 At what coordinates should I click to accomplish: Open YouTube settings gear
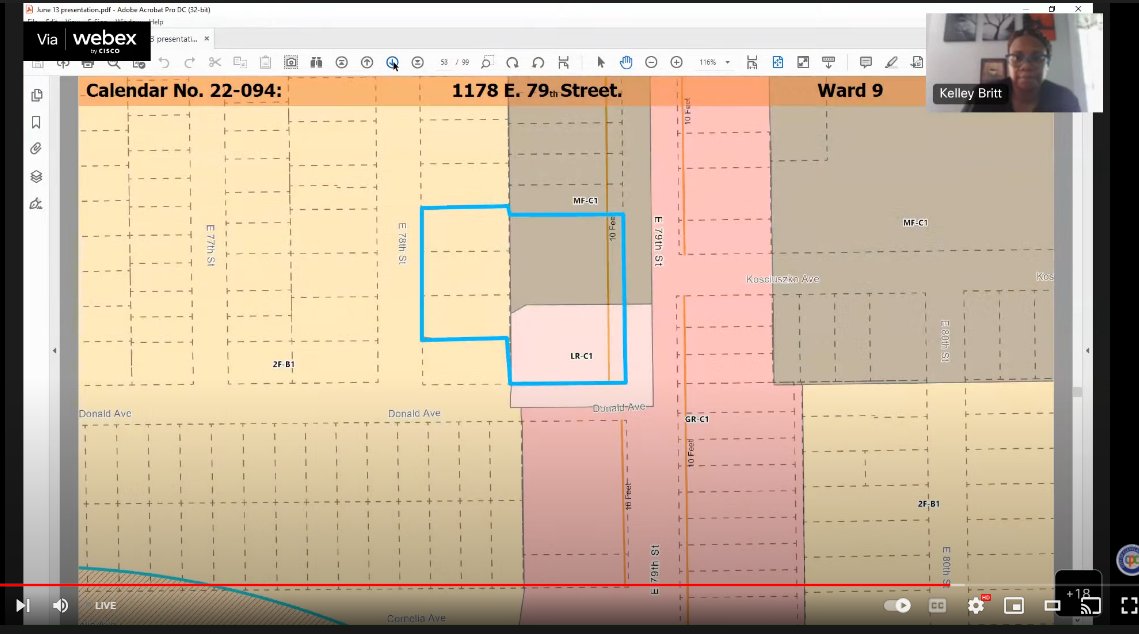point(976,605)
